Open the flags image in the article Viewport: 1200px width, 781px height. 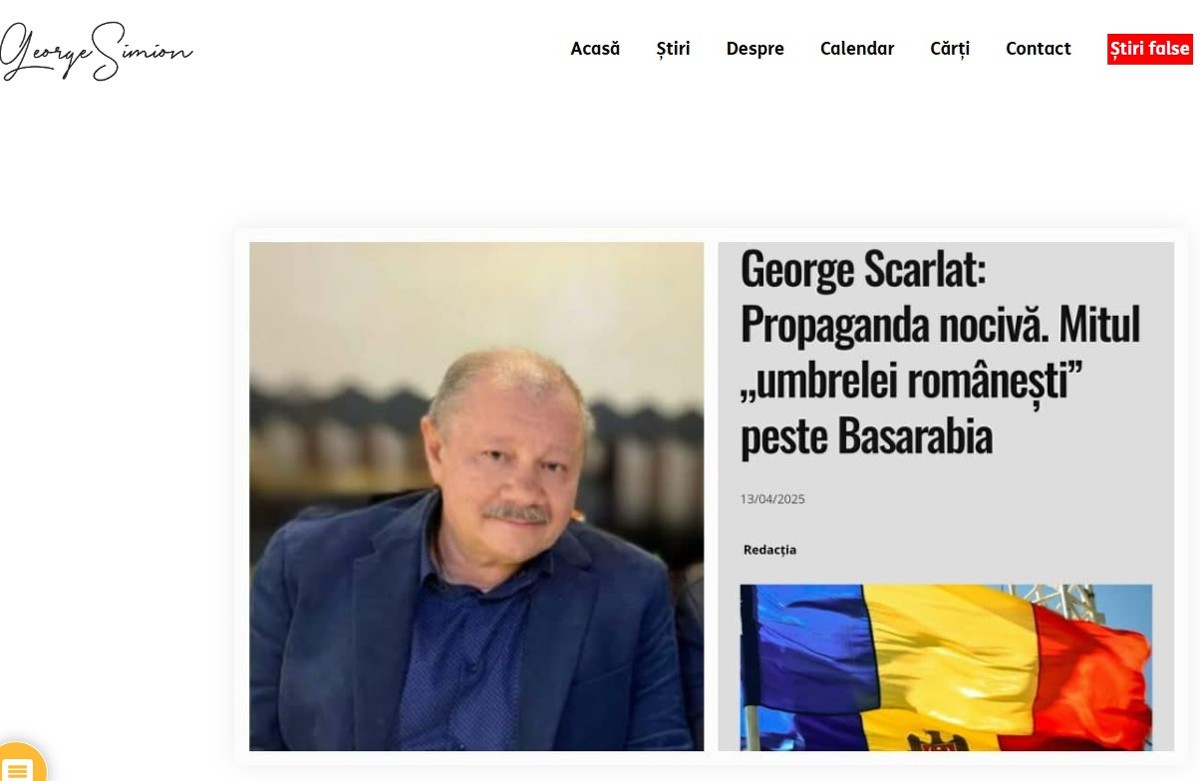click(x=946, y=667)
